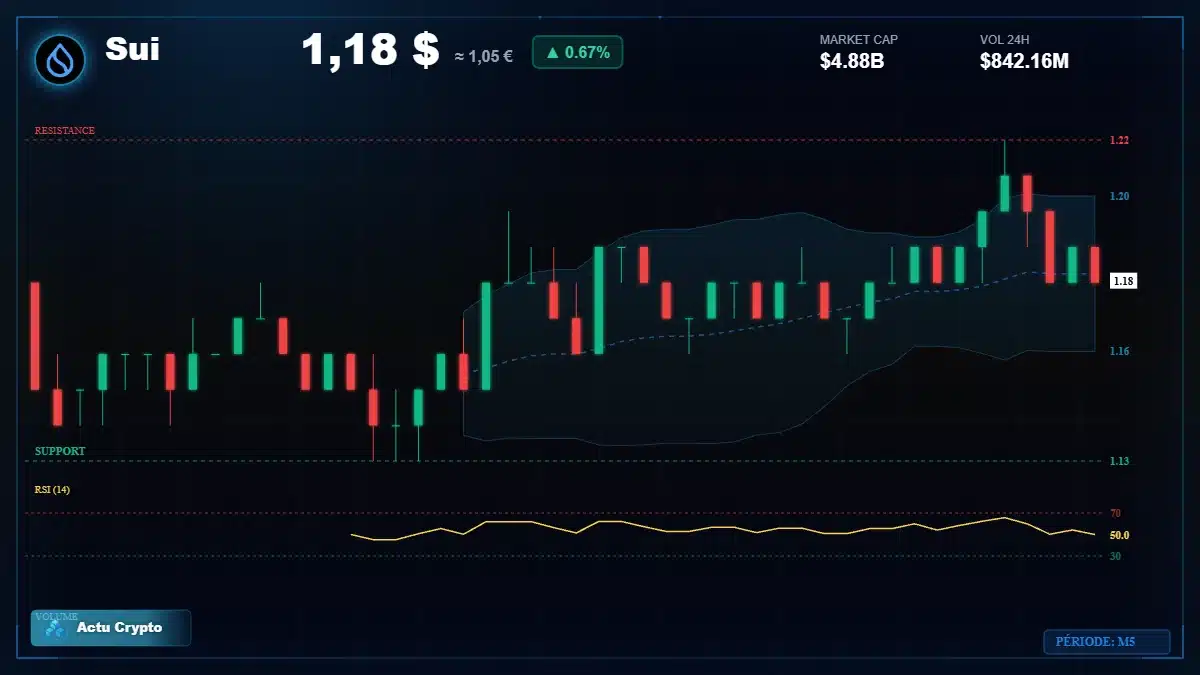Click the Actu Crypto cube logo
The width and height of the screenshot is (1200, 675).
point(56,628)
